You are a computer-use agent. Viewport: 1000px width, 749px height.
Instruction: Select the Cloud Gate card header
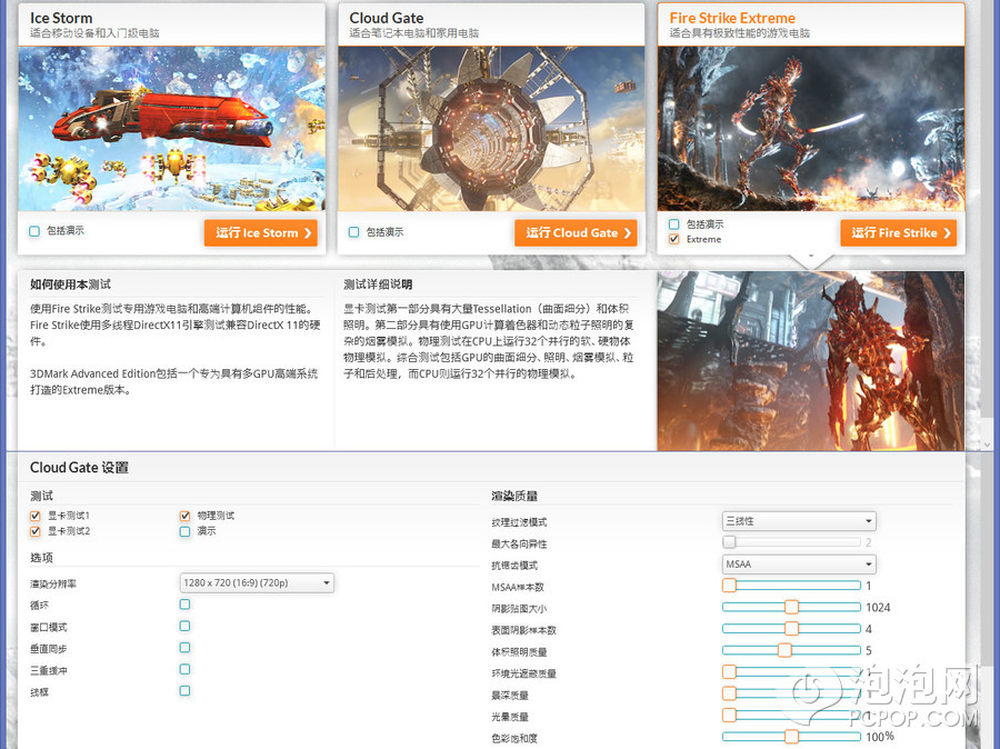pos(491,24)
